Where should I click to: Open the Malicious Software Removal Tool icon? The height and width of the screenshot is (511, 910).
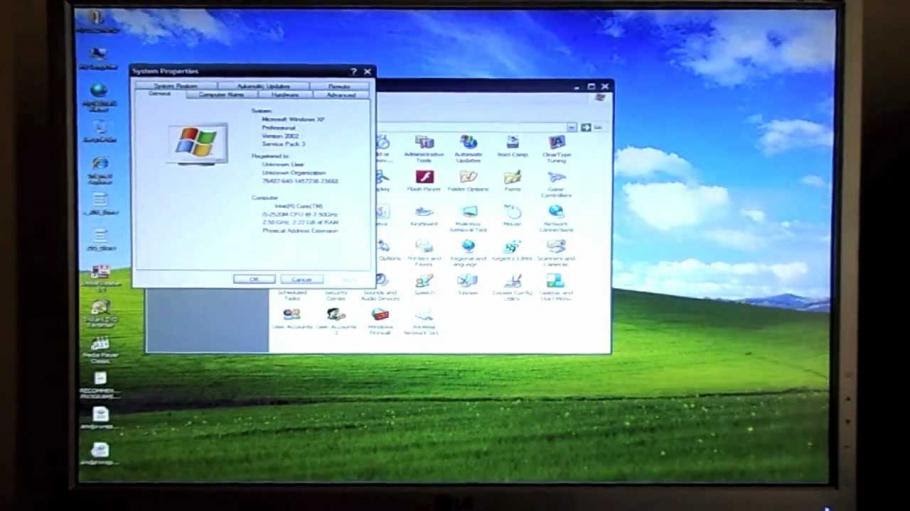point(468,218)
